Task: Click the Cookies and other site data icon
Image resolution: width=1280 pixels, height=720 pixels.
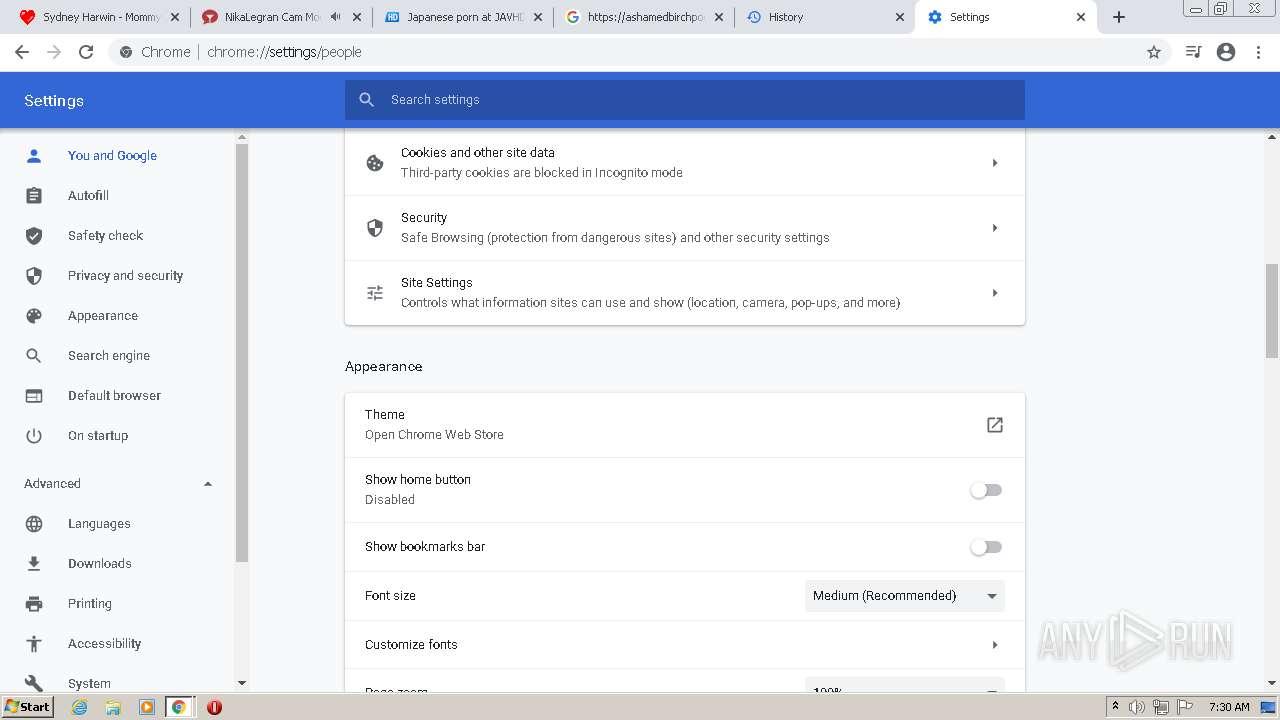Action: (x=375, y=163)
